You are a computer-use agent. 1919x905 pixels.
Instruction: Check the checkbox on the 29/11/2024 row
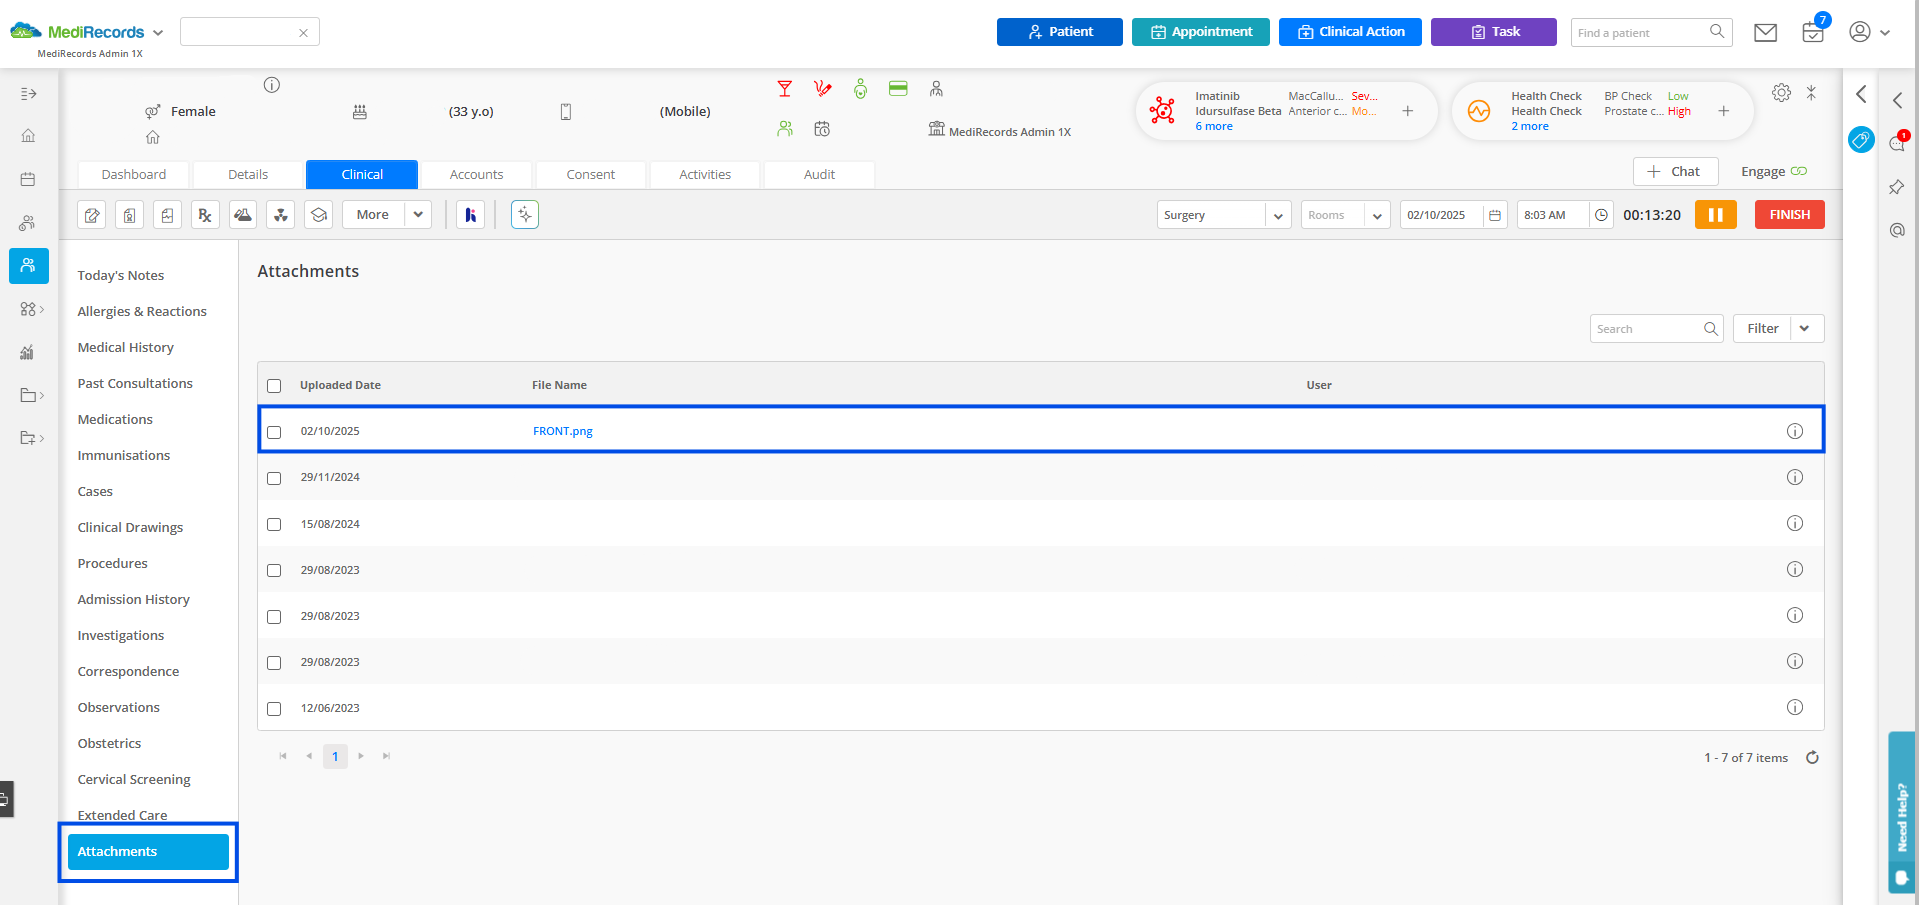274,478
